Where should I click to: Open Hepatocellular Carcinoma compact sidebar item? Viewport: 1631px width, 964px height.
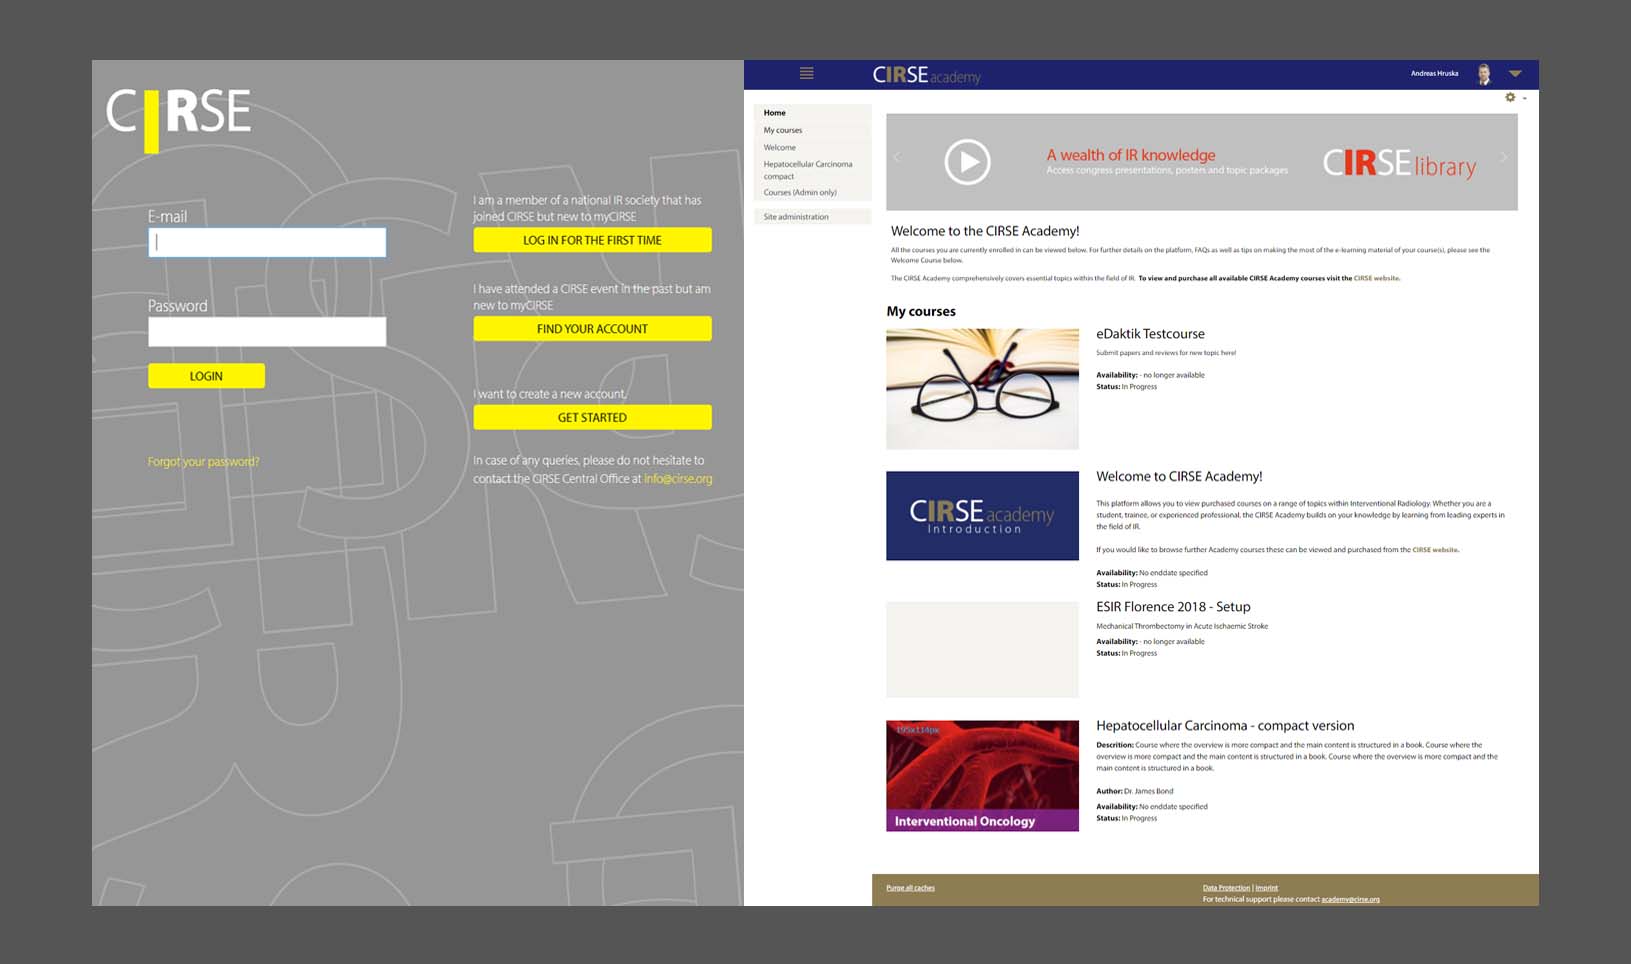point(808,170)
